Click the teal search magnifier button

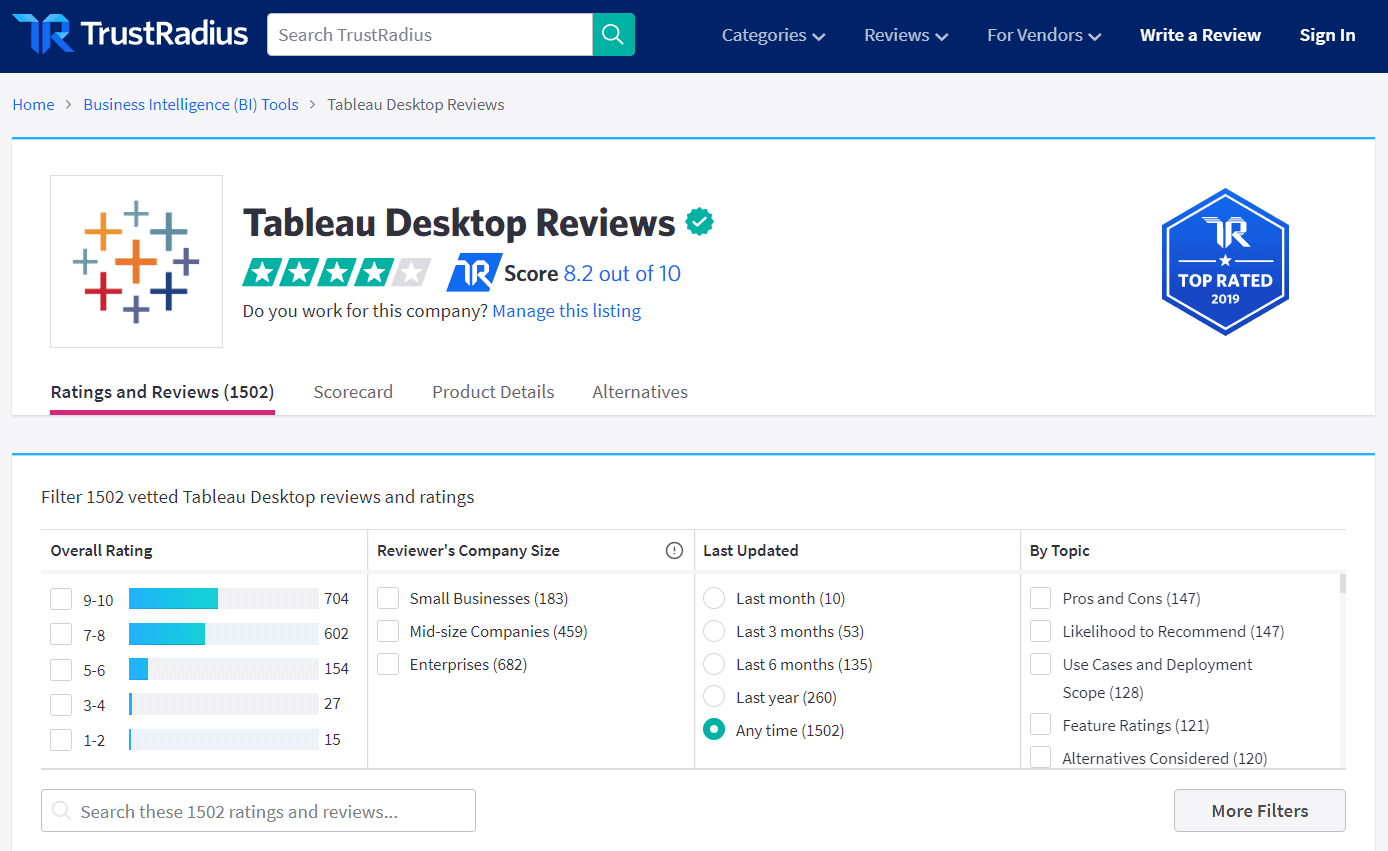click(x=613, y=35)
